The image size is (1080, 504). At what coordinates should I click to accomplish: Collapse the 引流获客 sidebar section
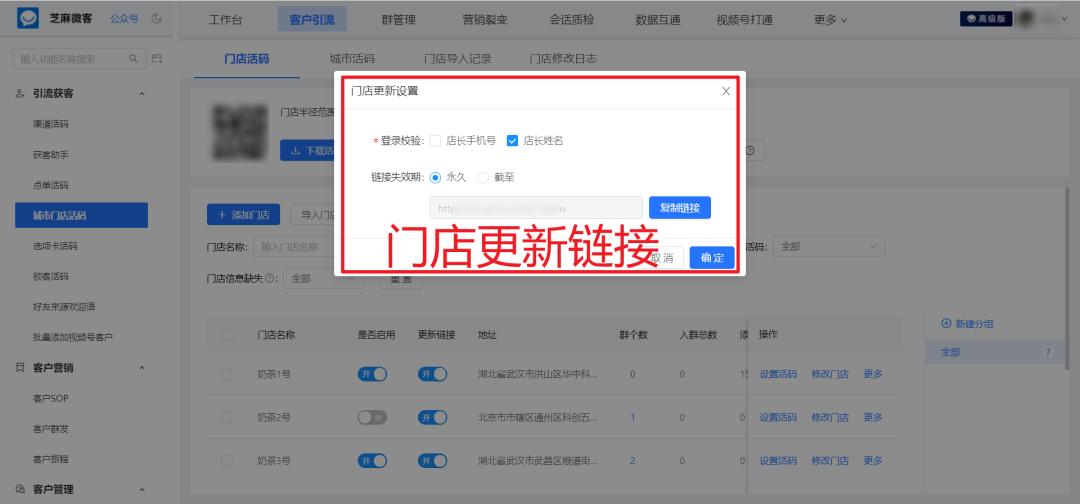tap(142, 93)
